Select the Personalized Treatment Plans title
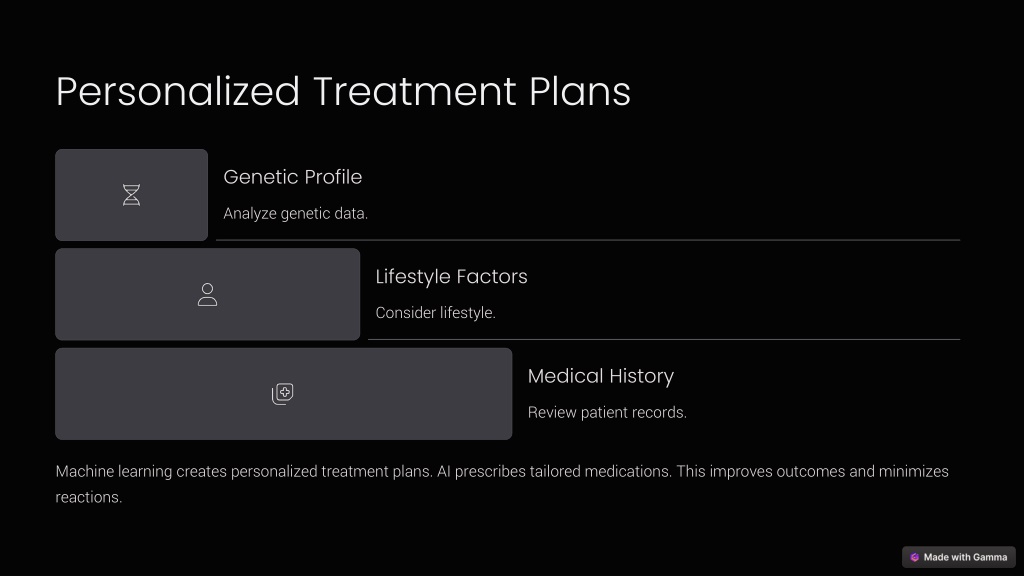The height and width of the screenshot is (576, 1024). click(343, 91)
